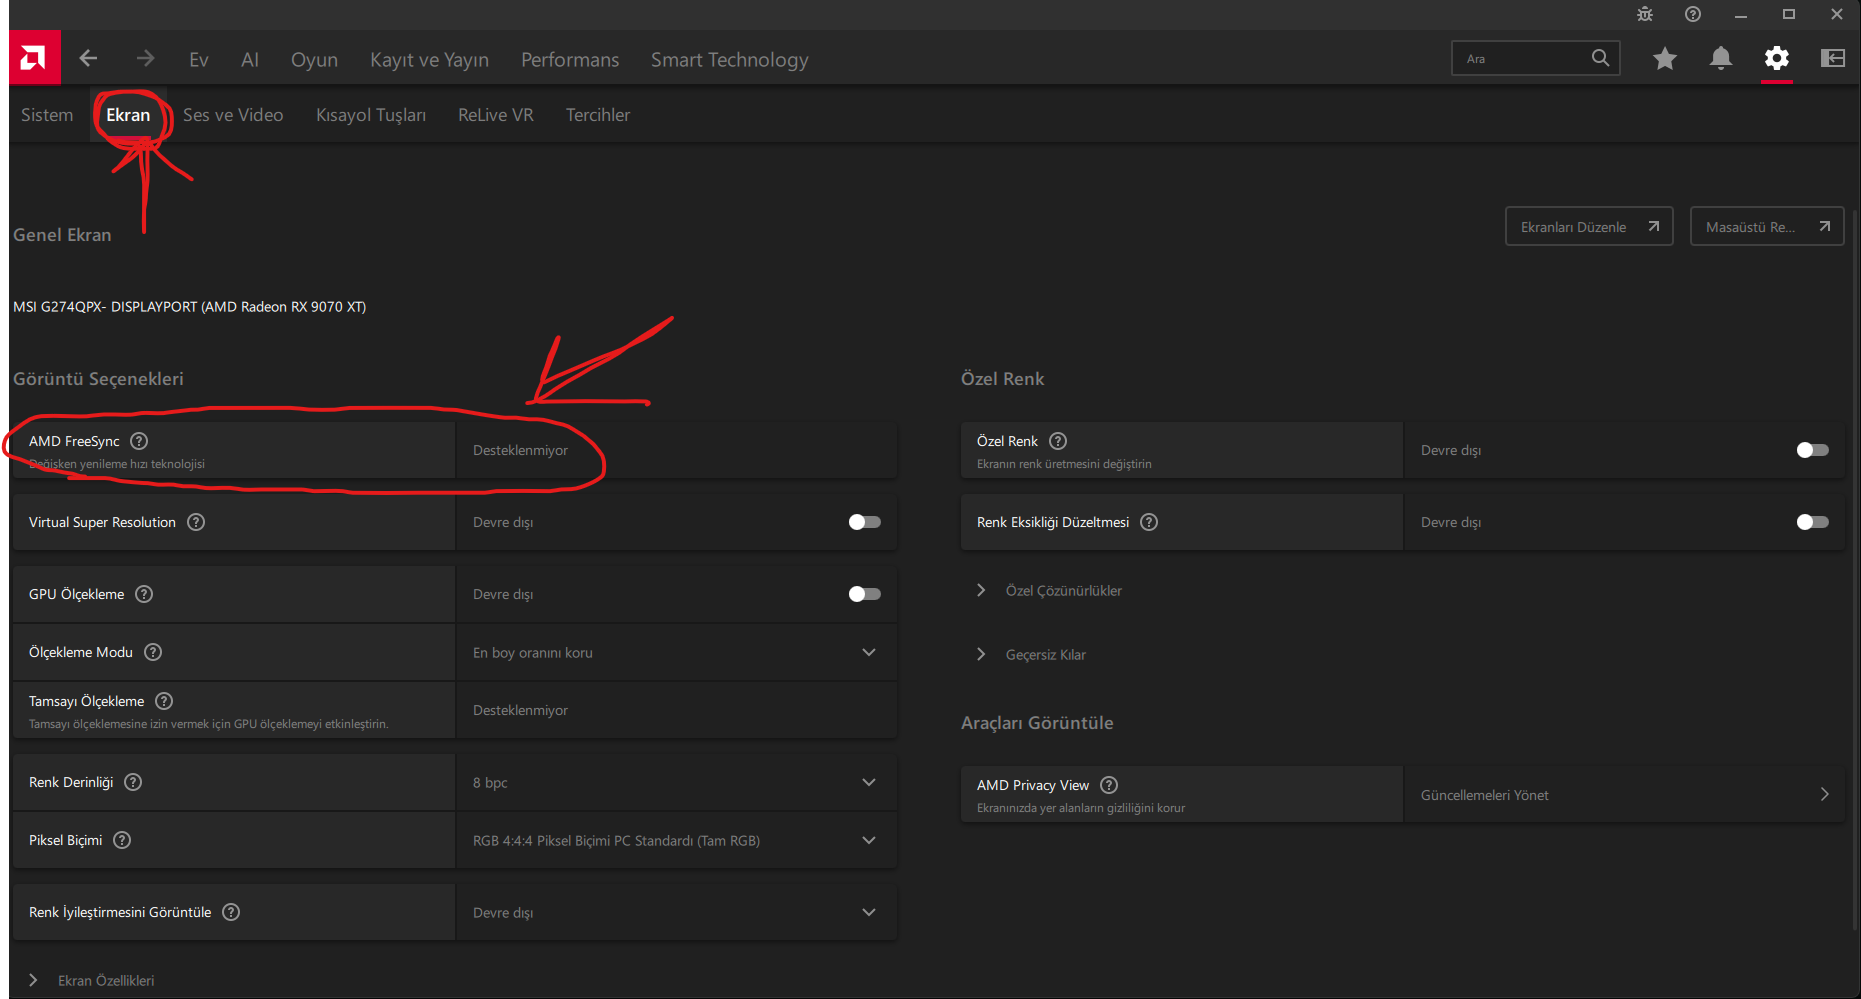
Task: Open the Renk Derinliği dropdown
Action: 676,782
